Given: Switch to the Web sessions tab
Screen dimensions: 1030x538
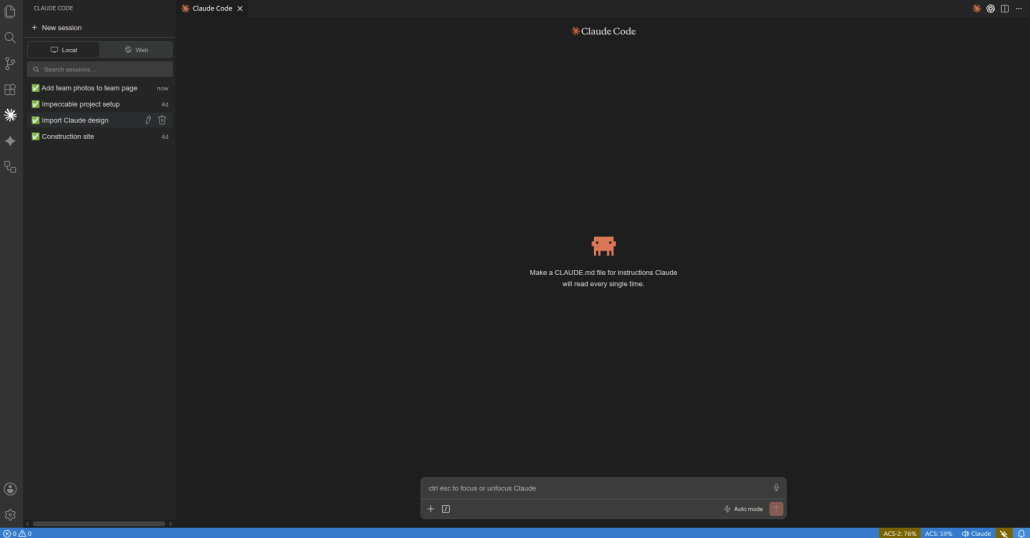Looking at the screenshot, I should click(x=136, y=50).
